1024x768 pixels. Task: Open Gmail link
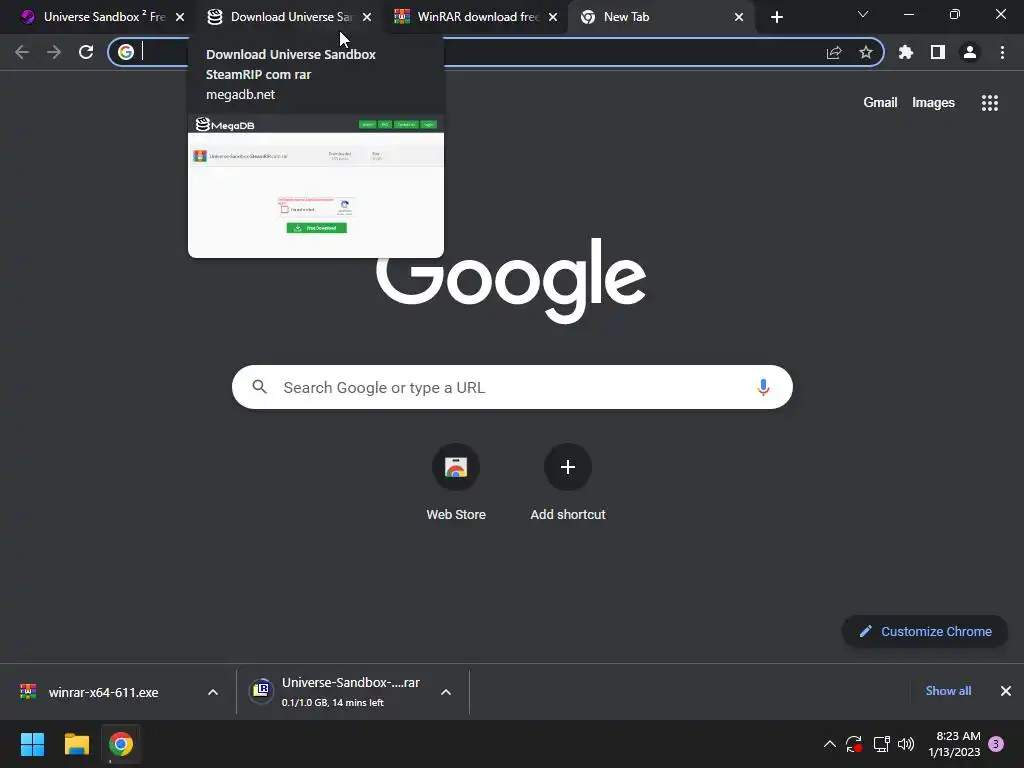click(x=880, y=103)
